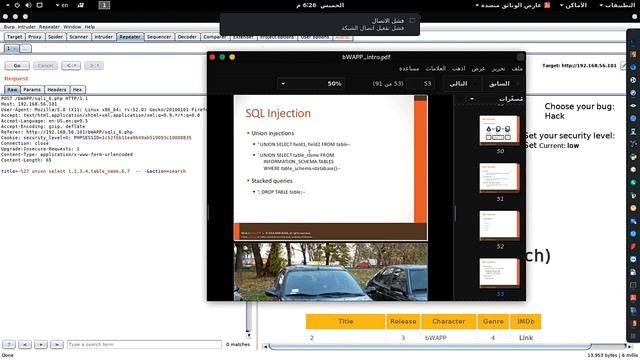
Task: Switch to the Proxy tab
Action: [35, 37]
